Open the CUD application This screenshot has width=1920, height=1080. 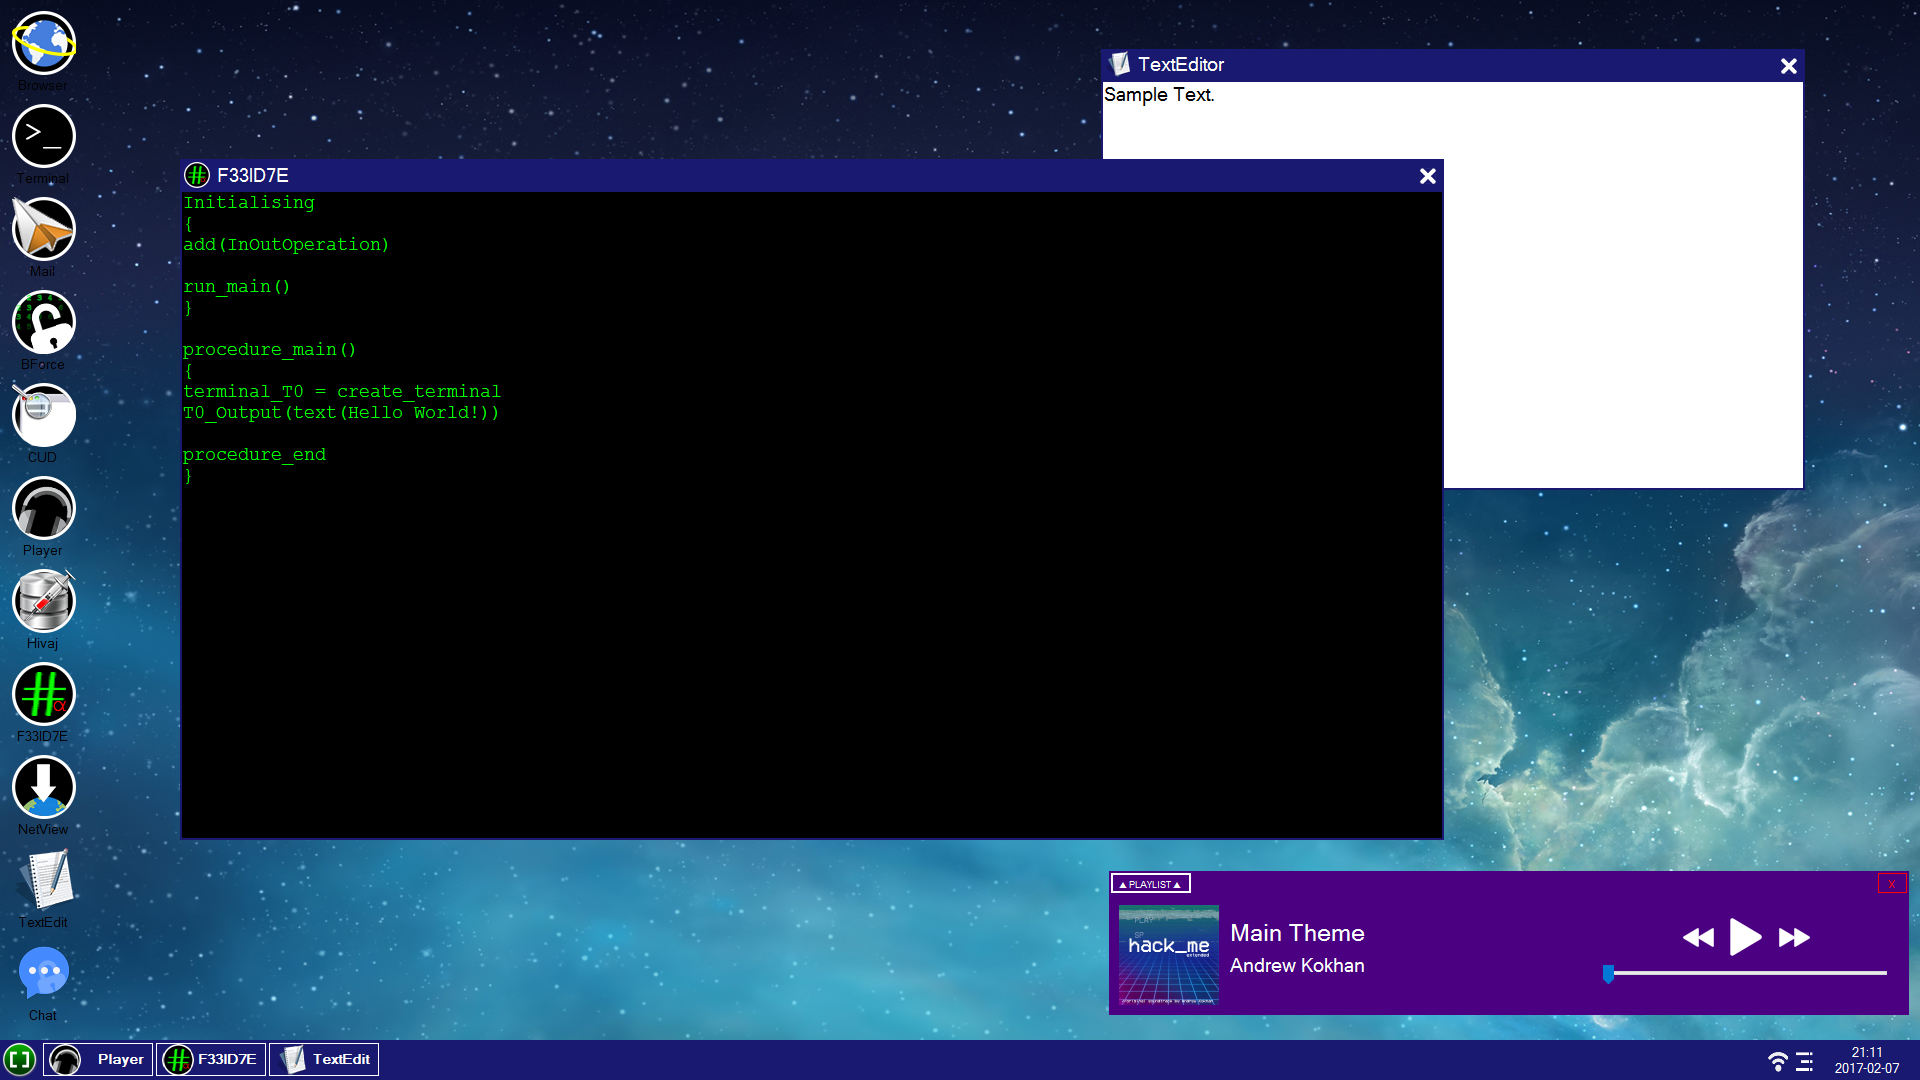[x=43, y=415]
